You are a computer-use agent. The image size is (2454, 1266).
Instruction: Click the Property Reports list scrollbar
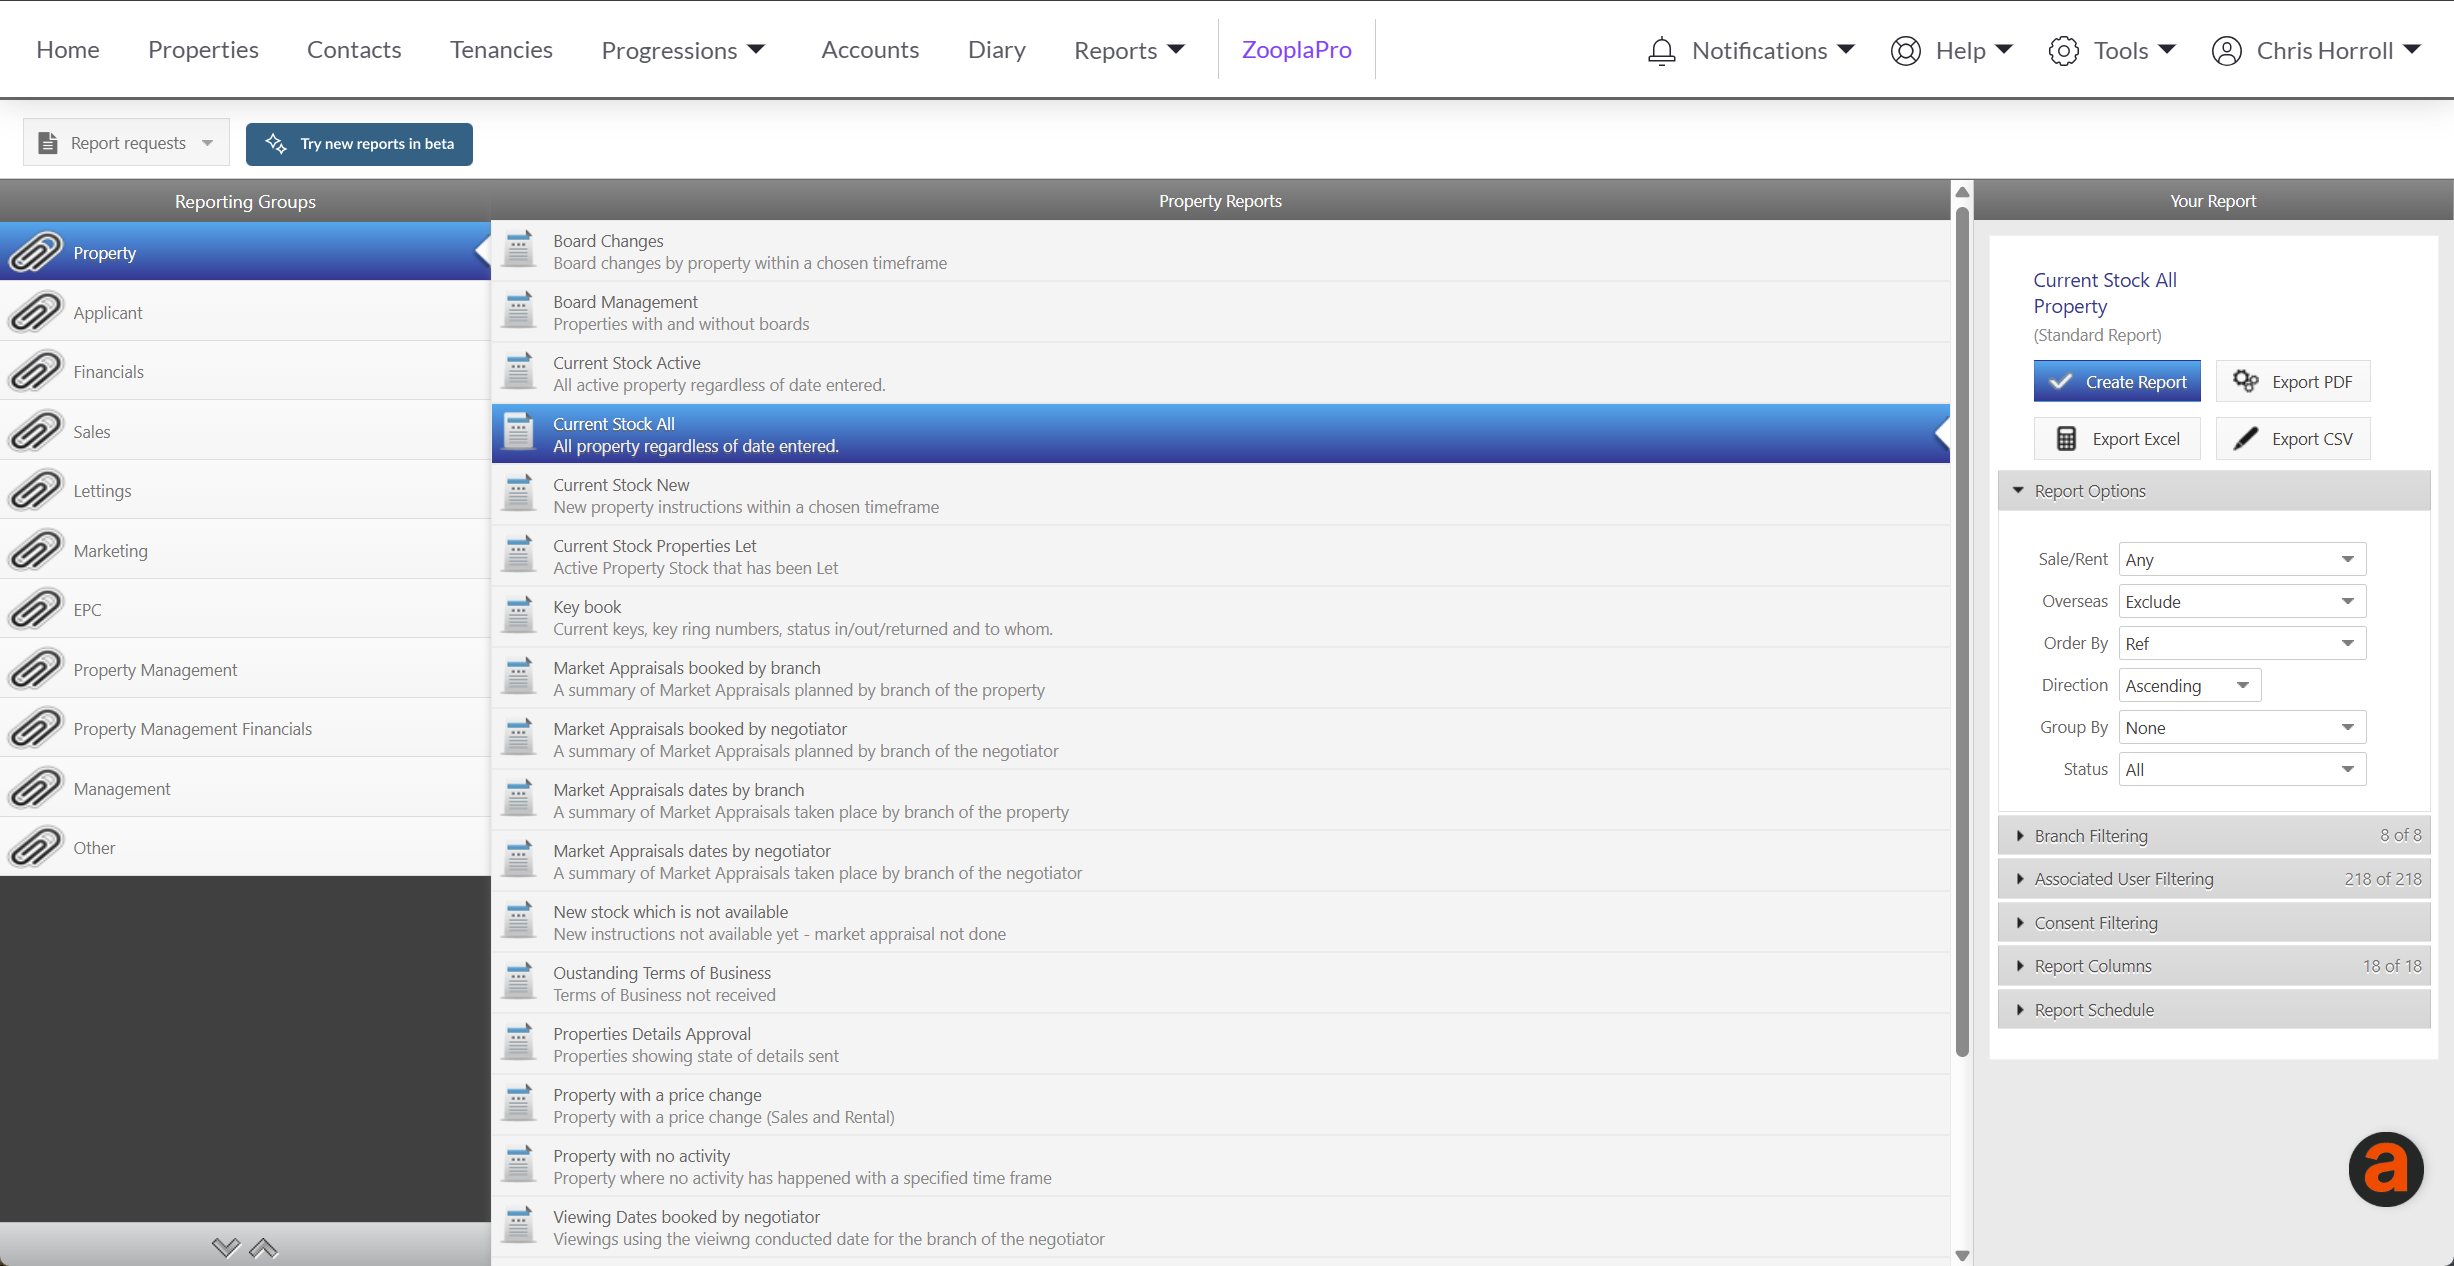coord(1962,630)
